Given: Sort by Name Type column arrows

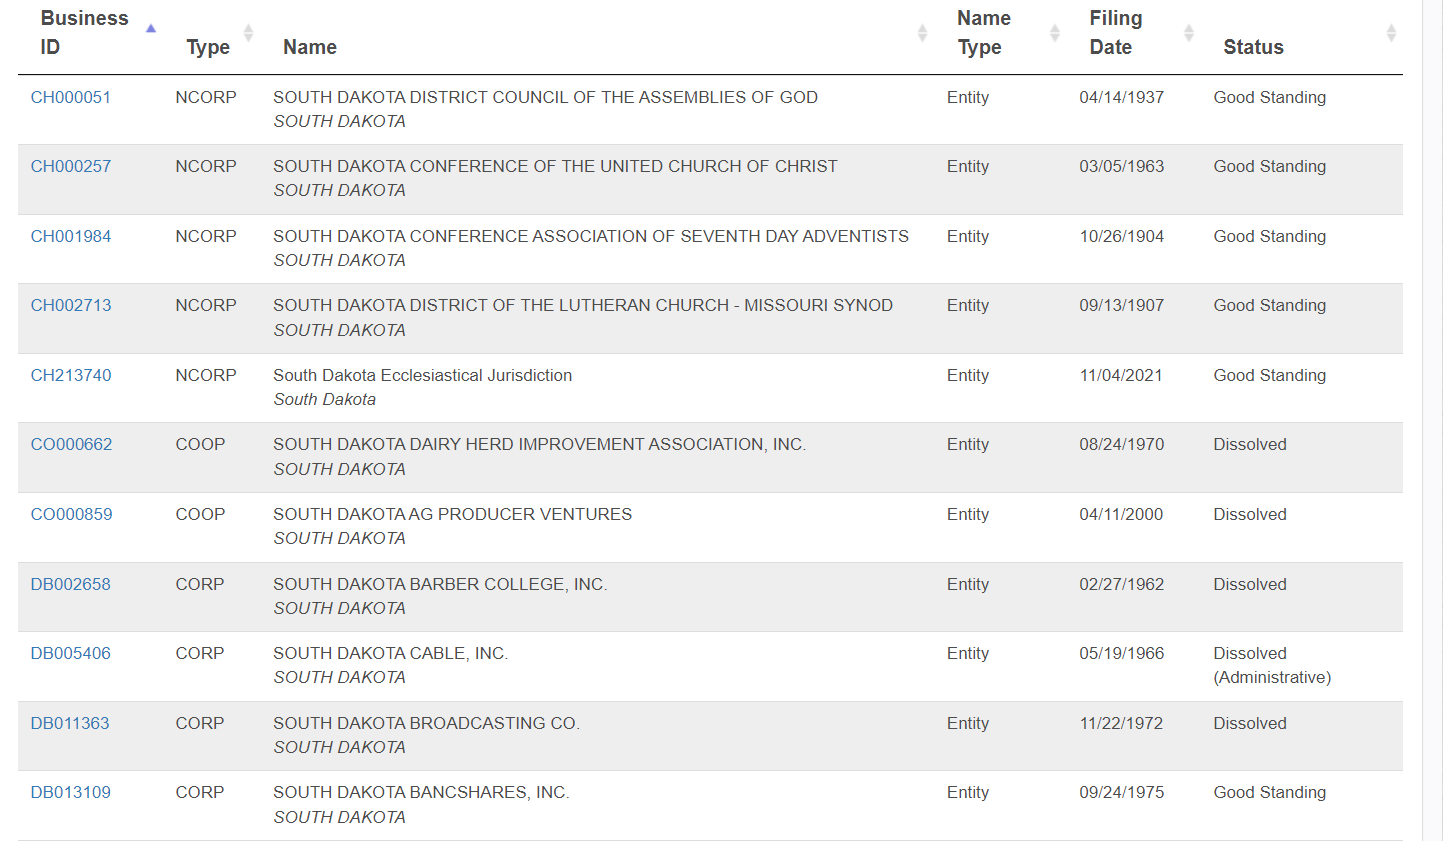Looking at the screenshot, I should (x=1054, y=33).
